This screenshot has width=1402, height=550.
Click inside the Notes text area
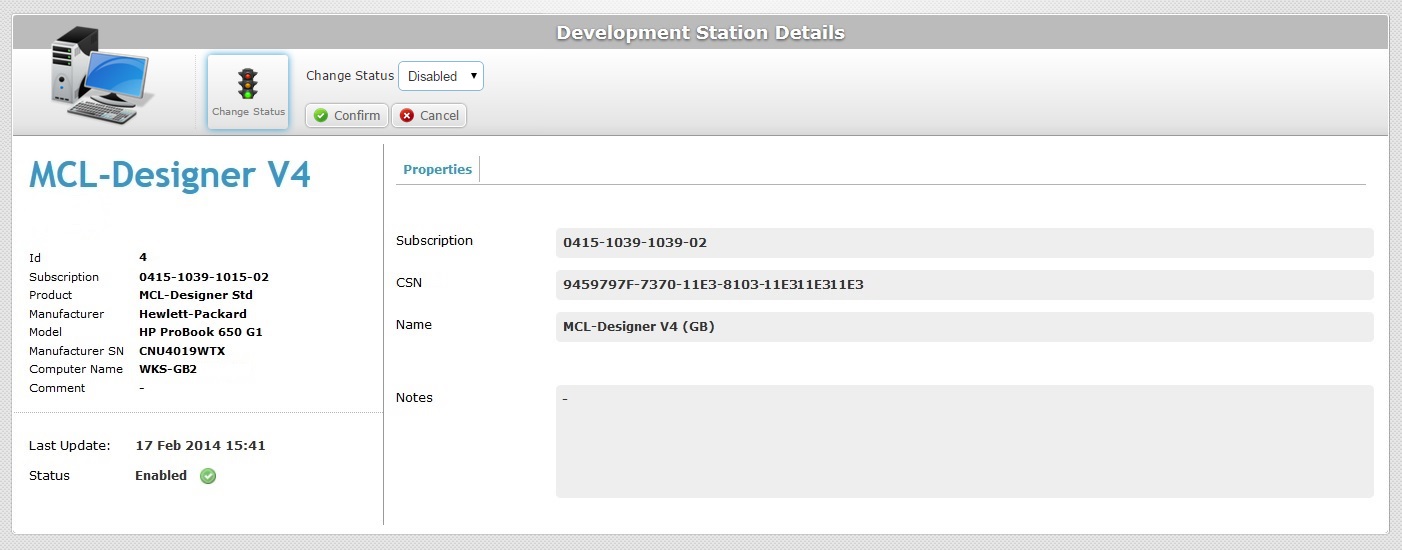click(964, 441)
